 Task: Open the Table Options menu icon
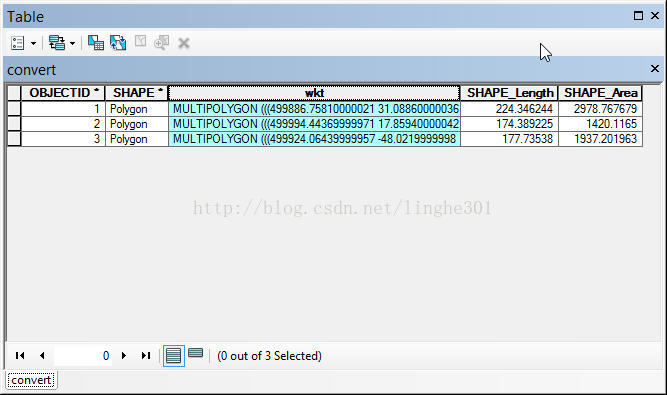[x=17, y=43]
